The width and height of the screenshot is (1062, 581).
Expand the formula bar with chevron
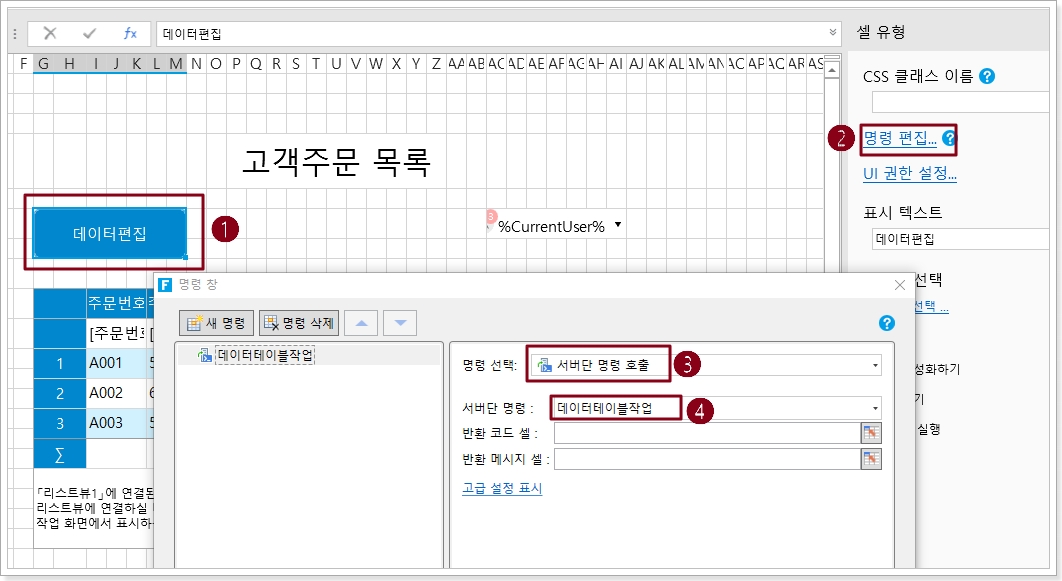pyautogui.click(x=834, y=33)
